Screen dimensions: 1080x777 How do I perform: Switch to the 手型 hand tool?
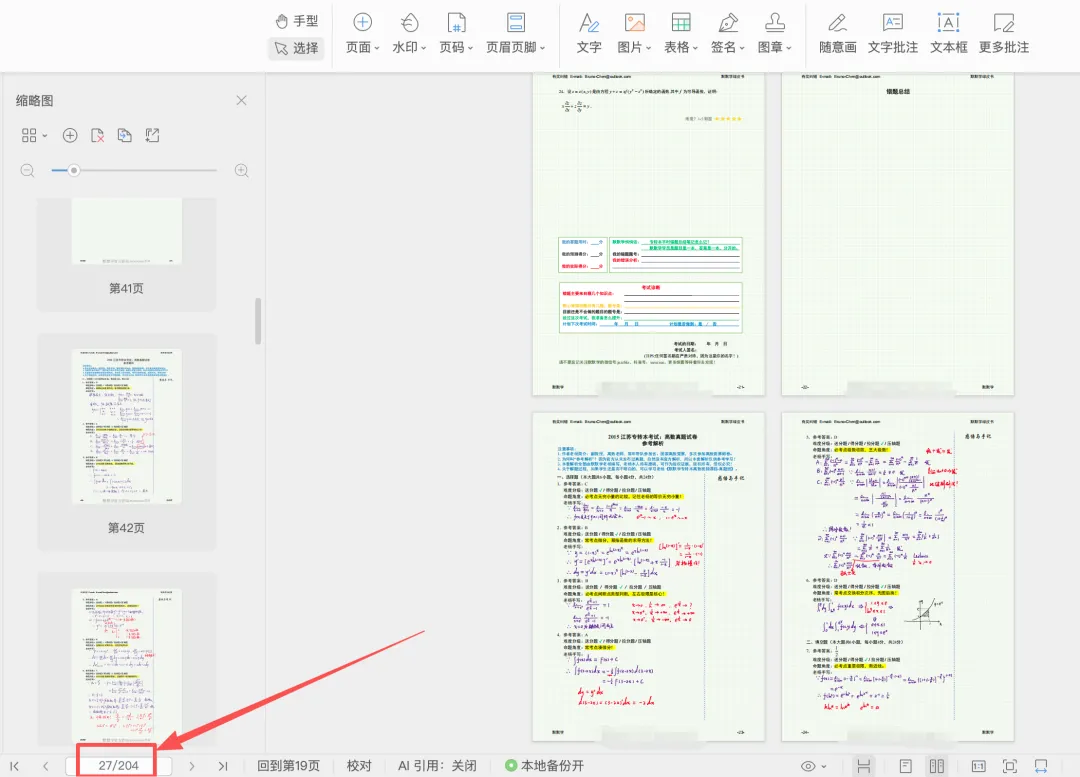pos(297,21)
